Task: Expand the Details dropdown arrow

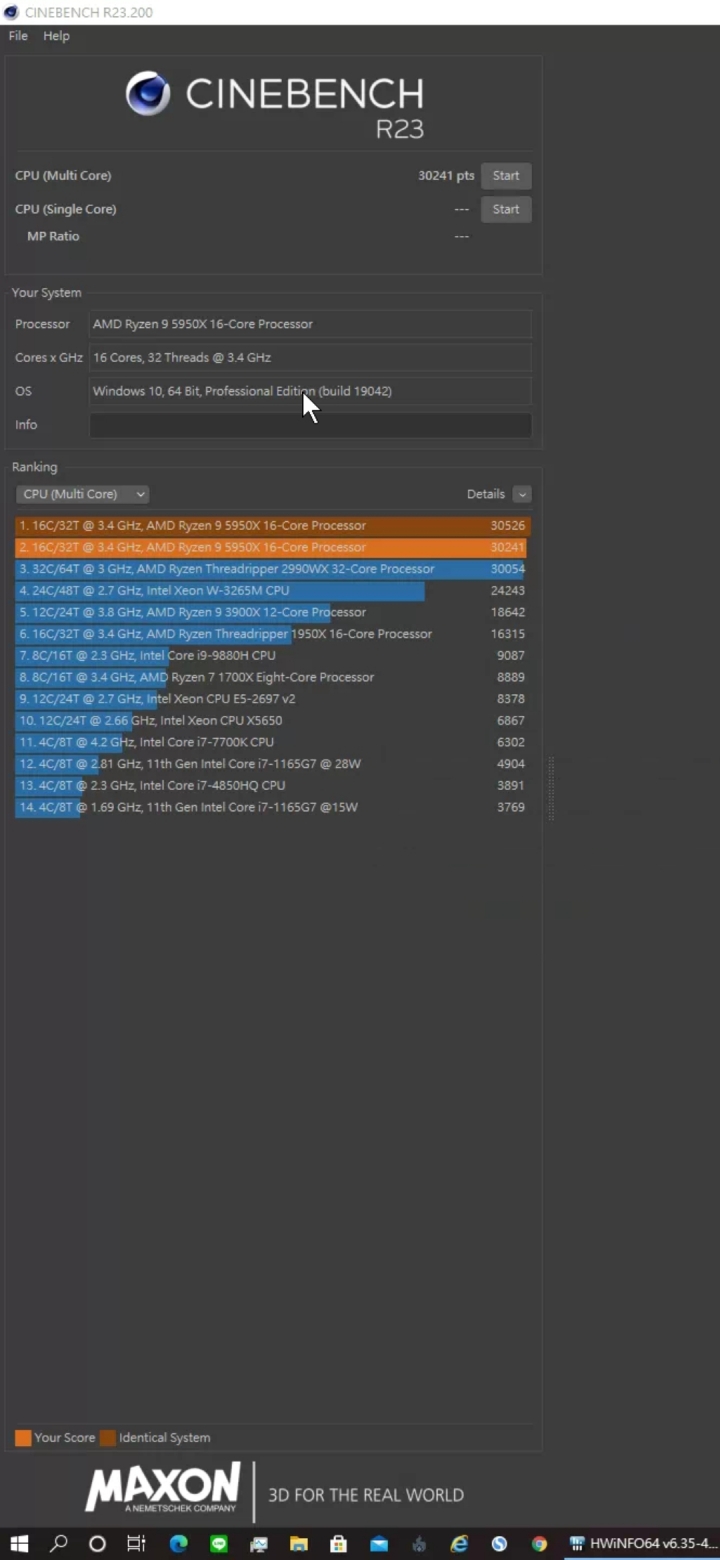Action: 522,494
